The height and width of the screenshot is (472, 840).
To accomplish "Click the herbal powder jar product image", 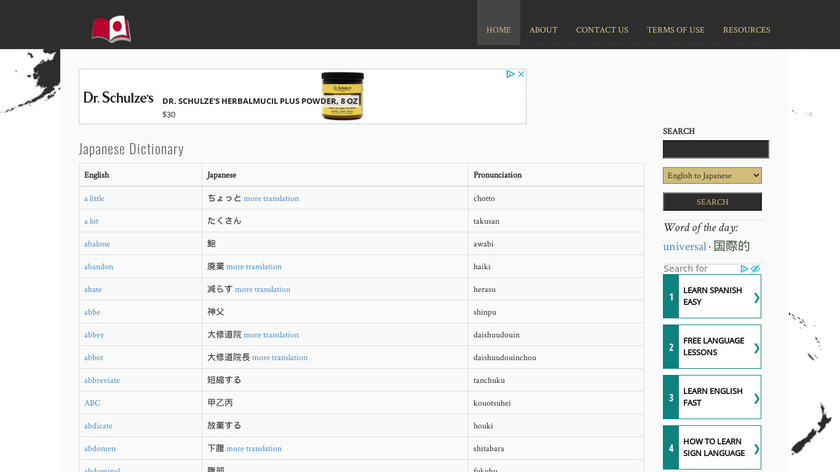I will (342, 96).
